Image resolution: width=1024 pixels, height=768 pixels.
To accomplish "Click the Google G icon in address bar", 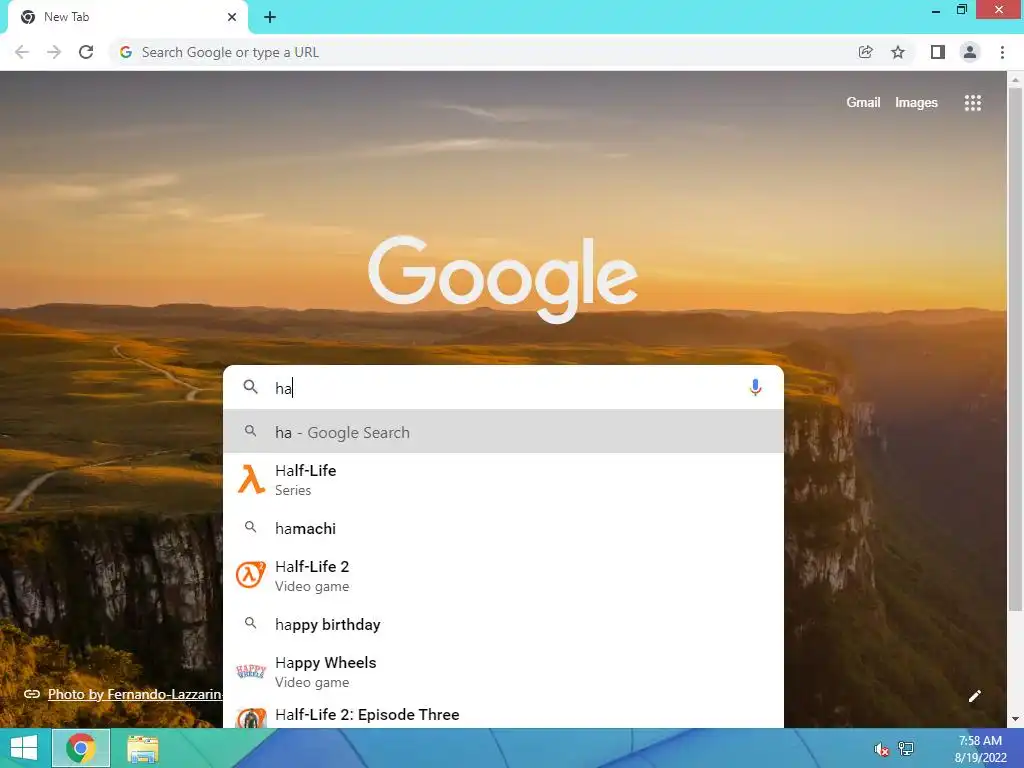I will click(126, 52).
